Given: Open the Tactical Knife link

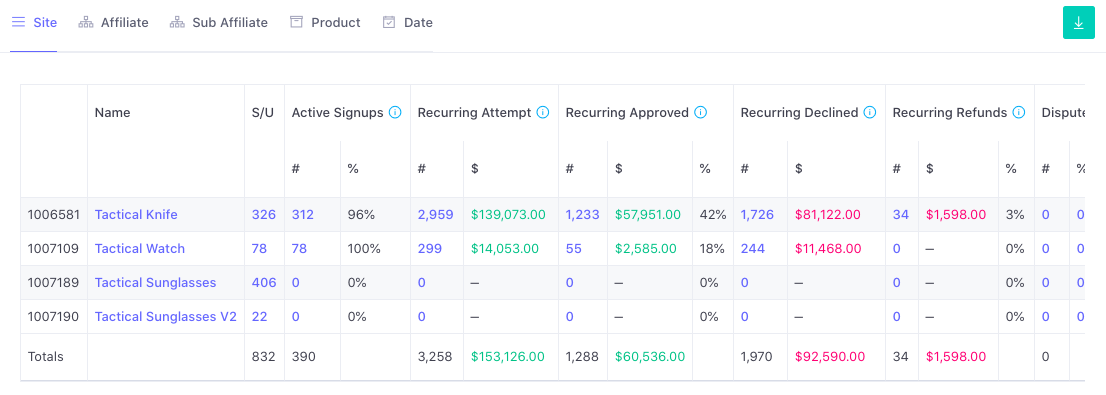Looking at the screenshot, I should point(136,214).
